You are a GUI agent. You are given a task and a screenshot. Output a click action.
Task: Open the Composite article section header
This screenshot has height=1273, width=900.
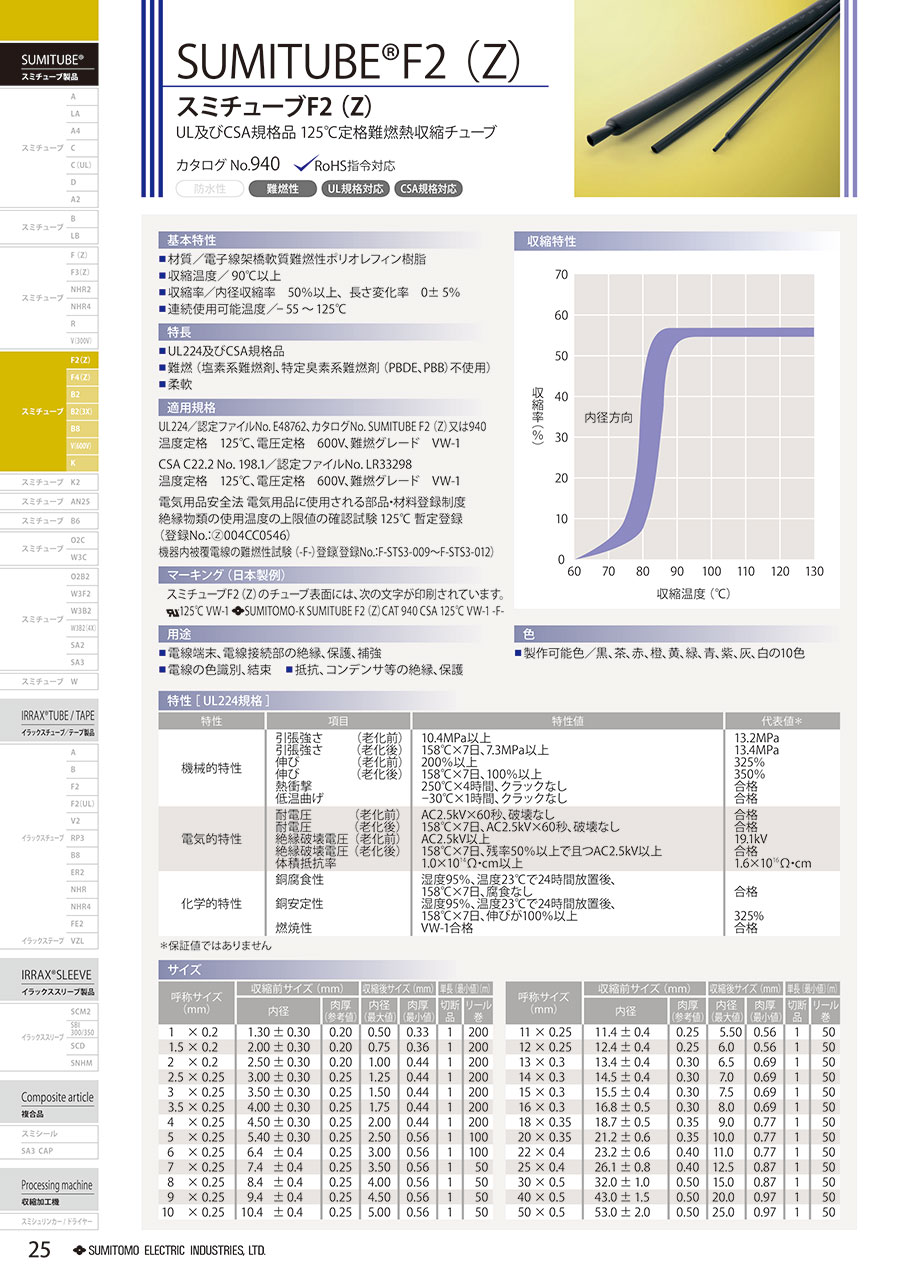pos(57,1102)
